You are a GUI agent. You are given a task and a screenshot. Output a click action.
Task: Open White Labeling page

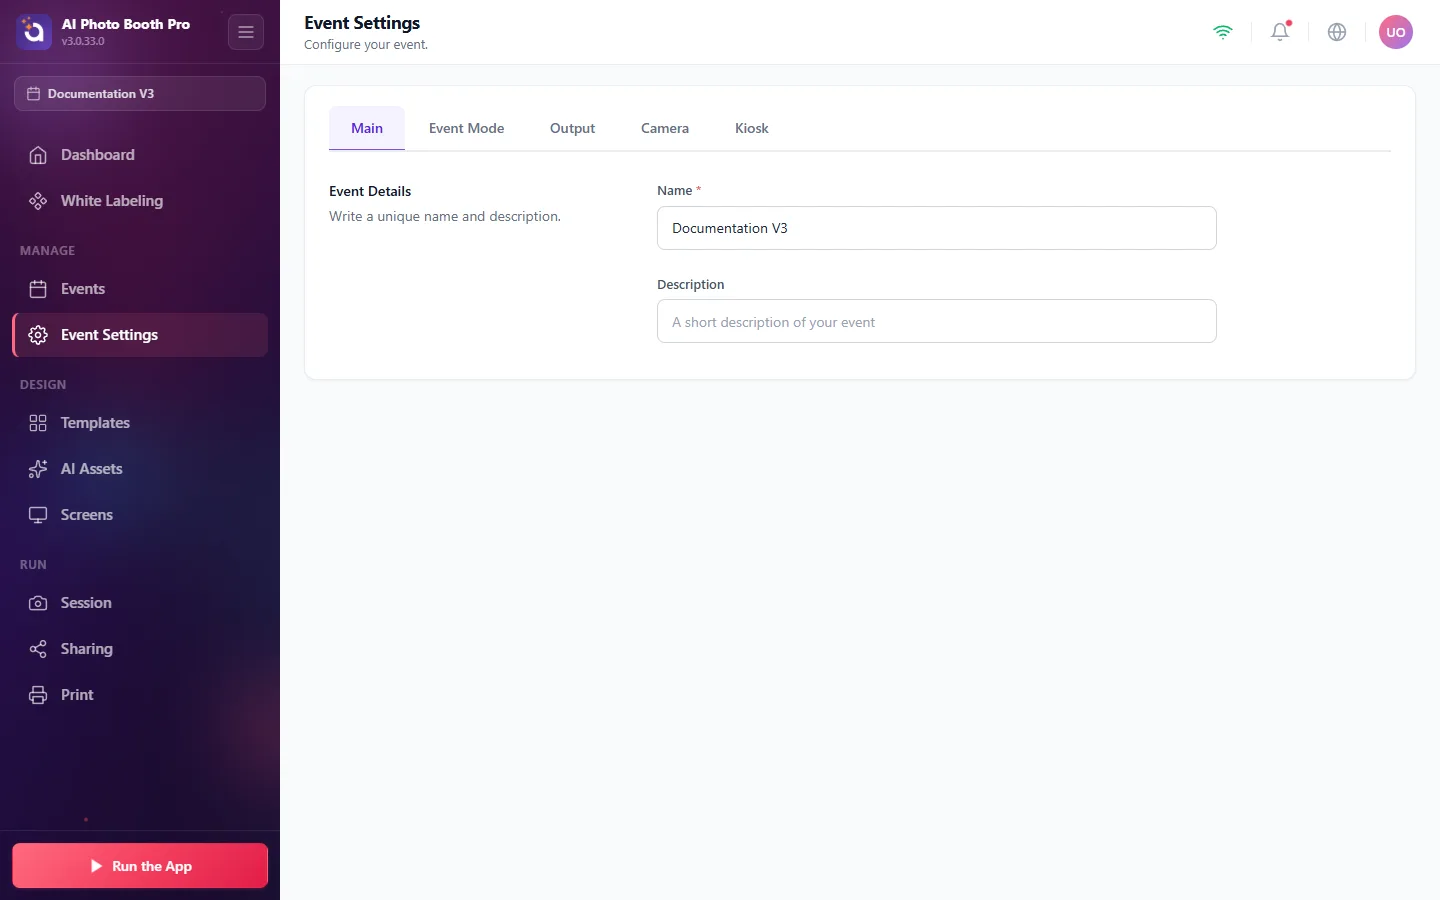pyautogui.click(x=140, y=201)
